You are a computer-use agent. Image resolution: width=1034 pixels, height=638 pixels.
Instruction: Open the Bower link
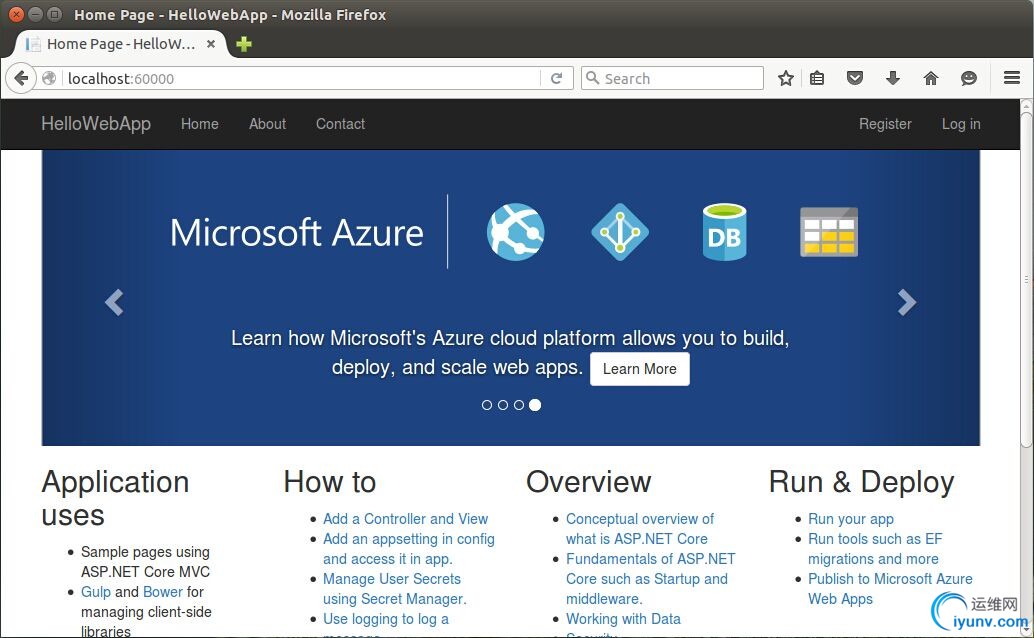coord(163,592)
